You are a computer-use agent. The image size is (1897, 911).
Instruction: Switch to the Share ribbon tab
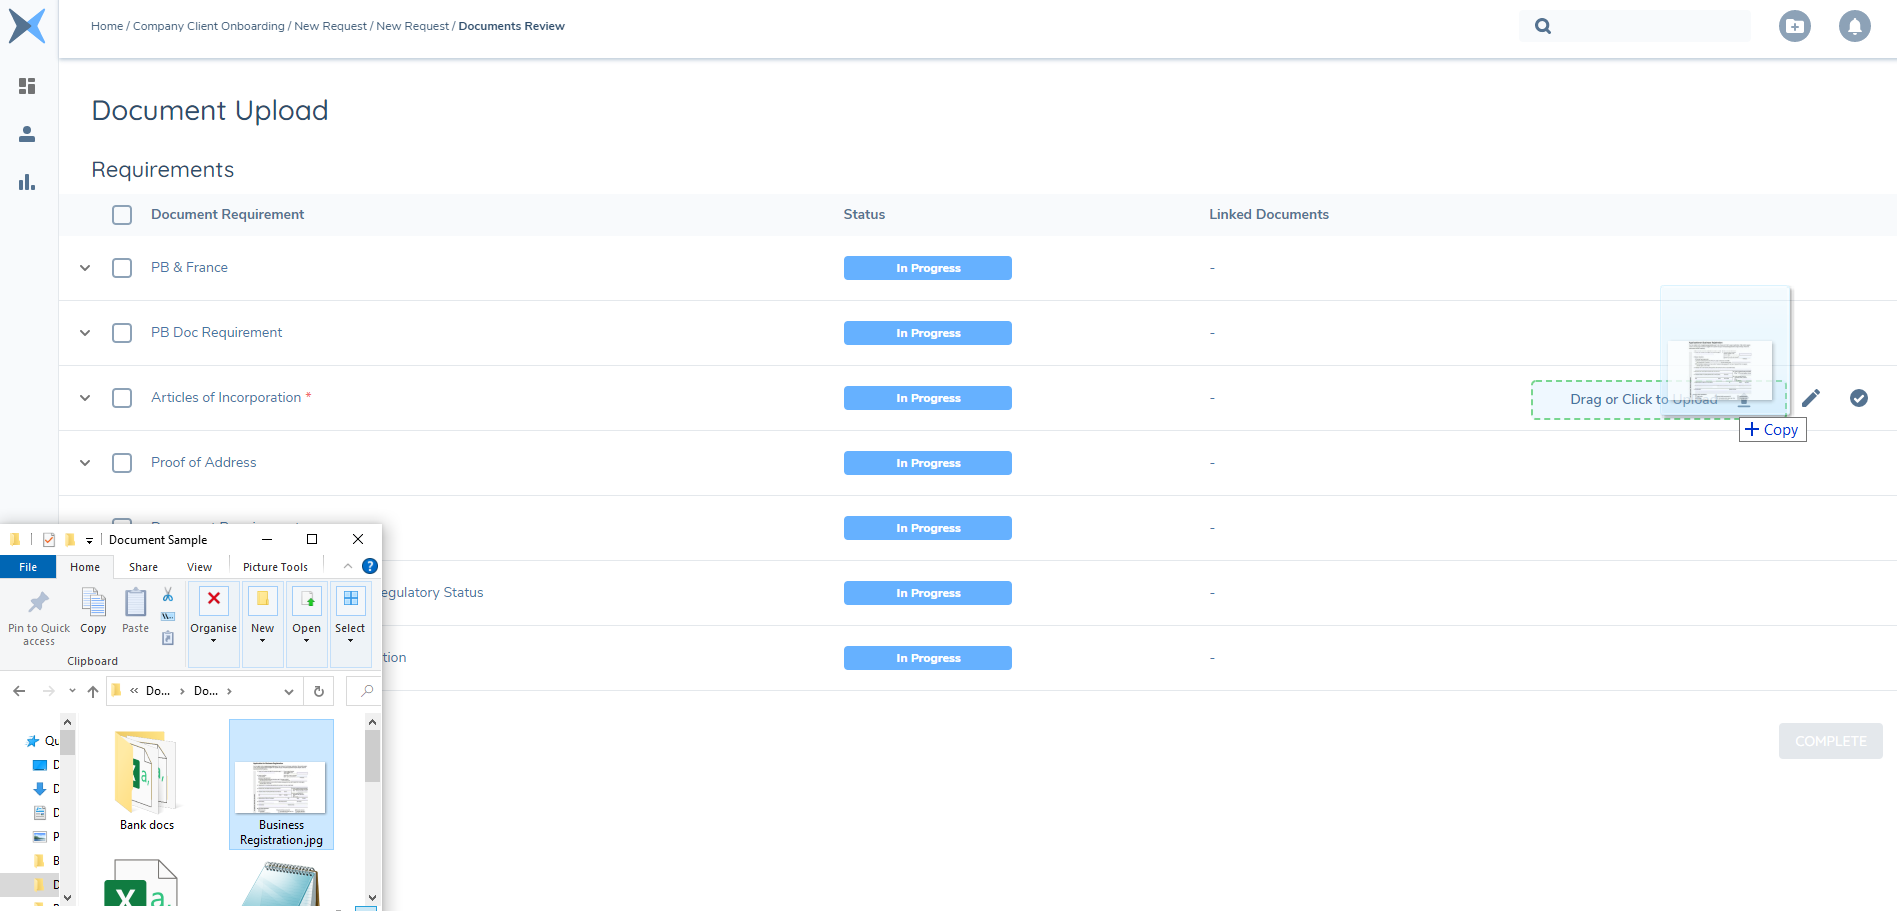143,567
